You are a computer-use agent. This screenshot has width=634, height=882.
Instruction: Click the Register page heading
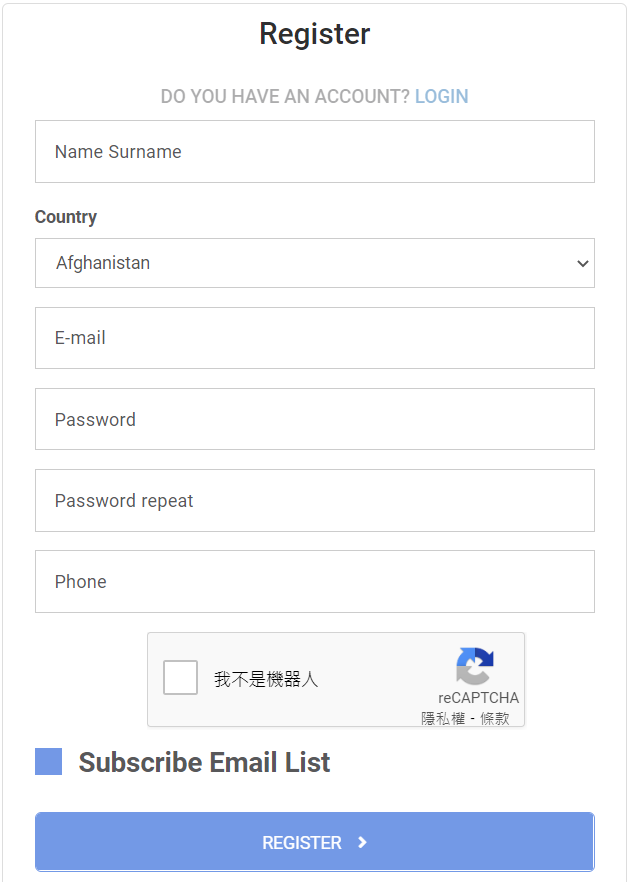tap(314, 34)
